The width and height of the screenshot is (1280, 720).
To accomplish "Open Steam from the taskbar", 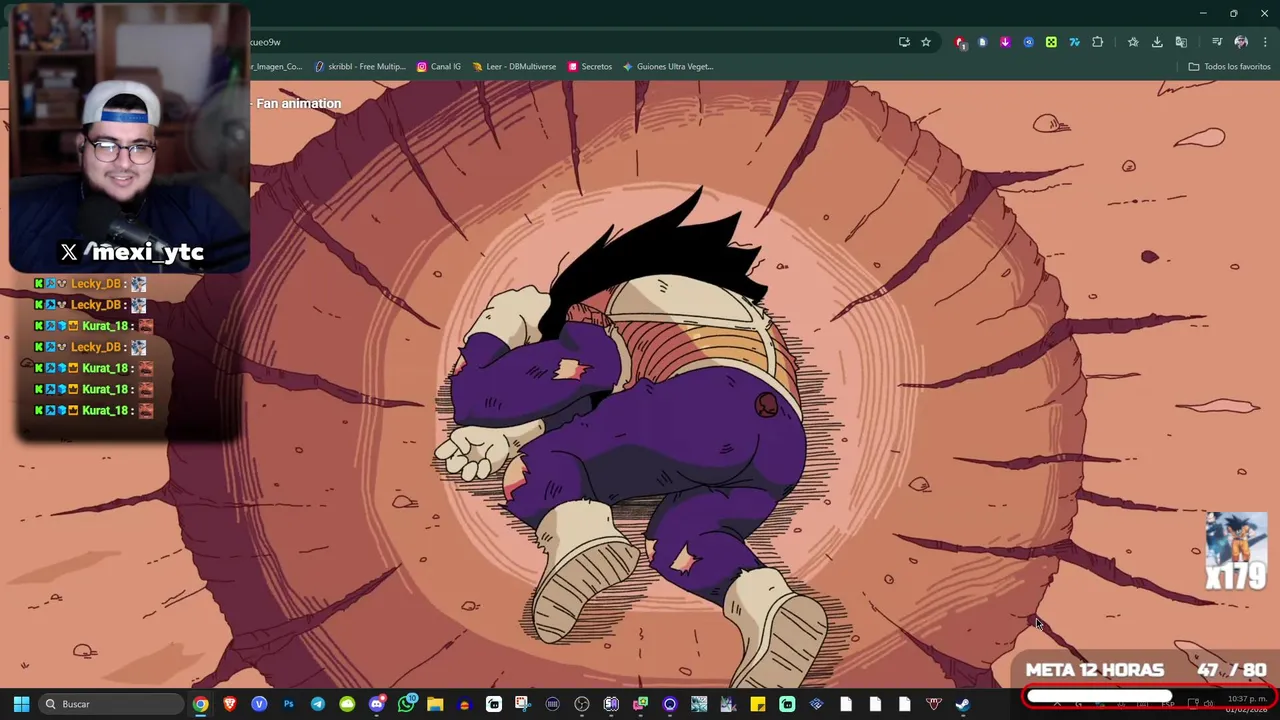I will pos(963,704).
